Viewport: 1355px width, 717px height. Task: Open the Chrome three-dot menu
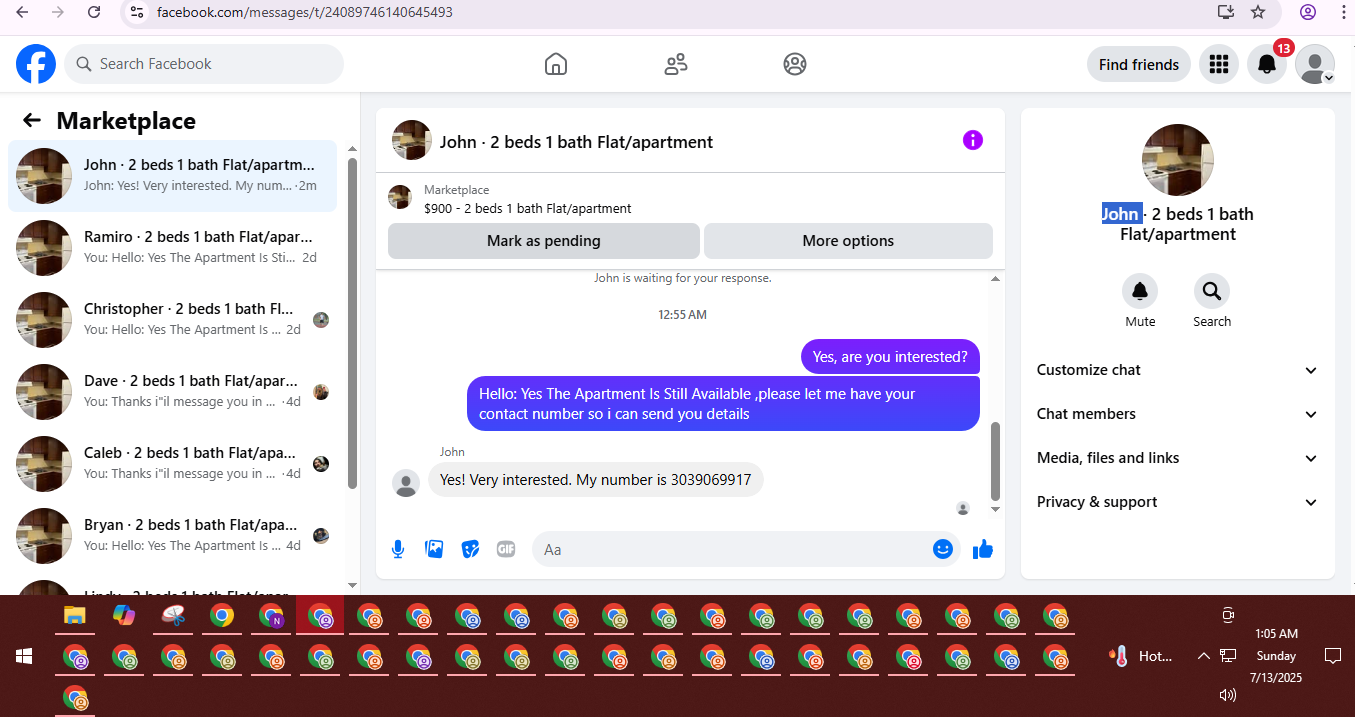click(x=1342, y=12)
